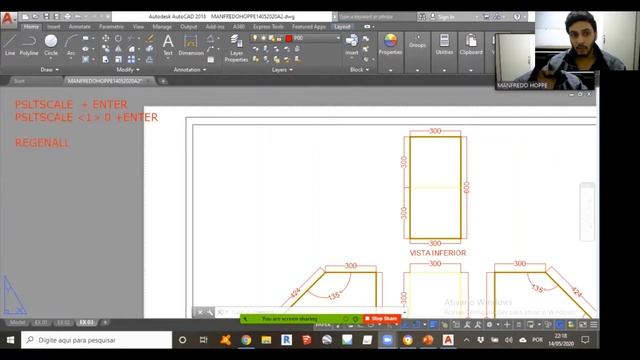This screenshot has width=640, height=360.
Task: Open the Output ribbon tab
Action: click(189, 27)
